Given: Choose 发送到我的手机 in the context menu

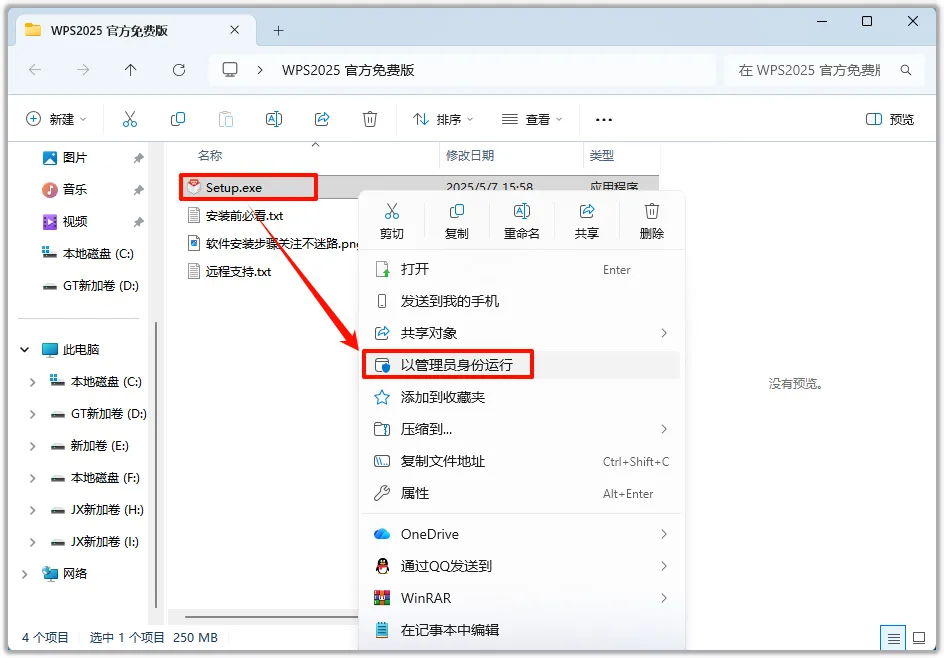Looking at the screenshot, I should pyautogui.click(x=521, y=301).
